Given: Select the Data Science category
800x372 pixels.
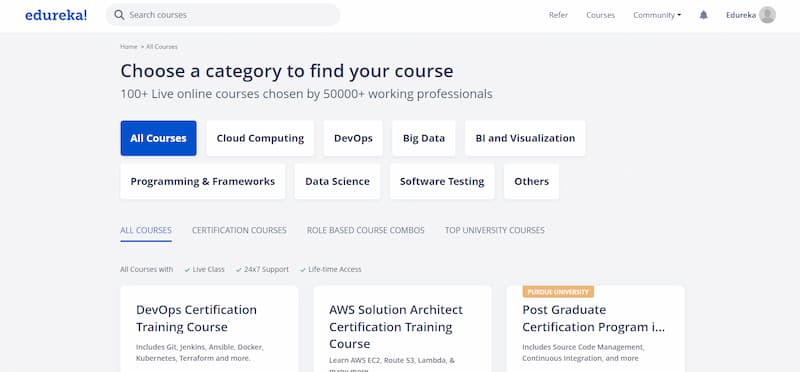Looking at the screenshot, I should 337,182.
